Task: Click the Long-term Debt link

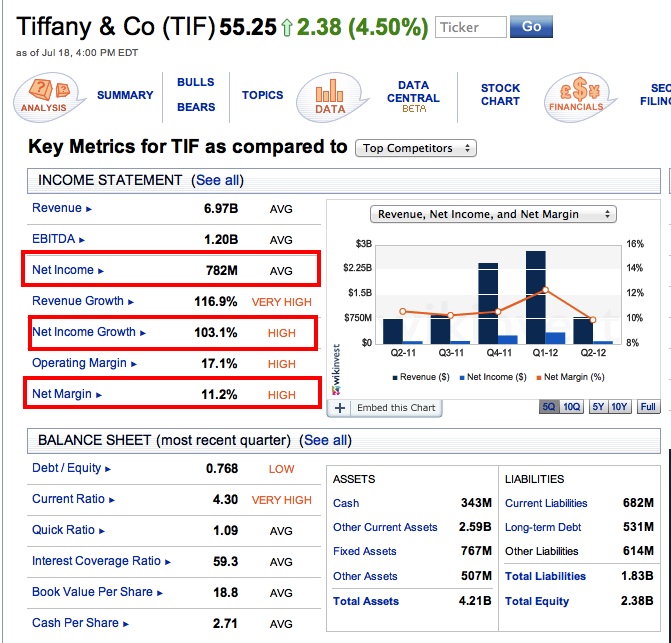Action: 543,527
